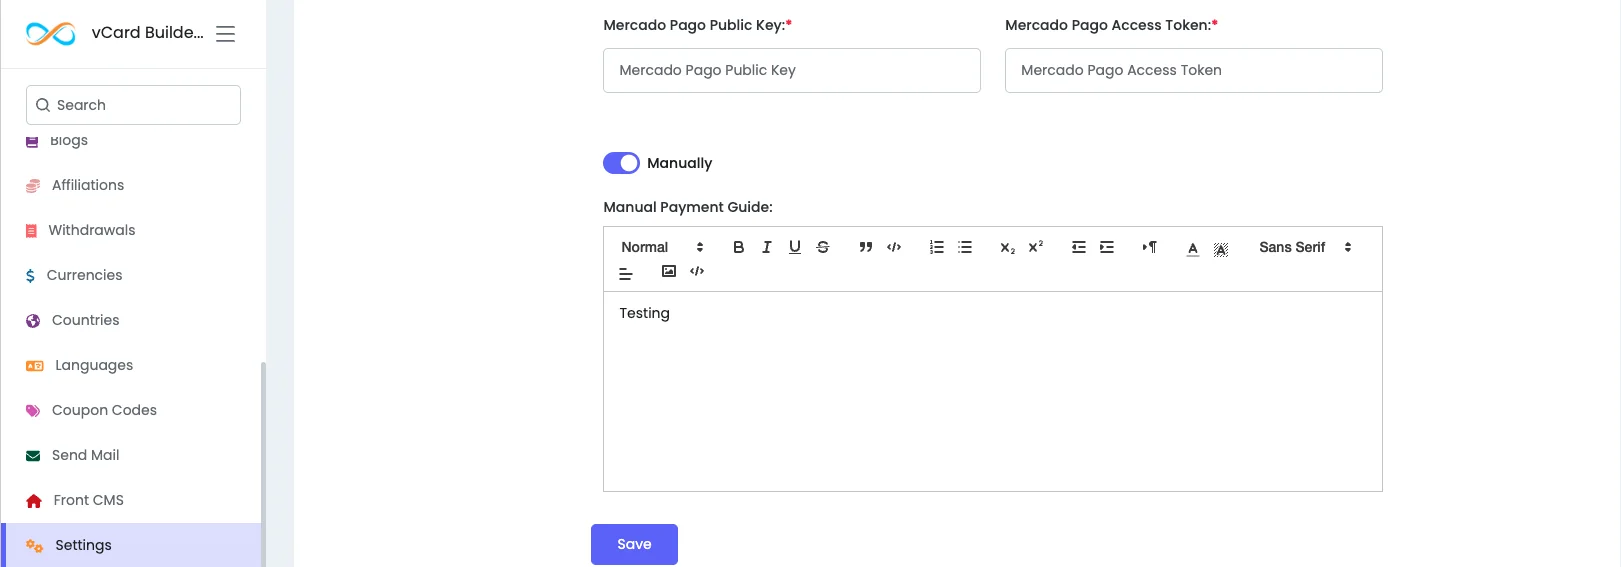The height and width of the screenshot is (567, 1621).
Task: Apply italic formatting in the editor
Action: point(766,247)
